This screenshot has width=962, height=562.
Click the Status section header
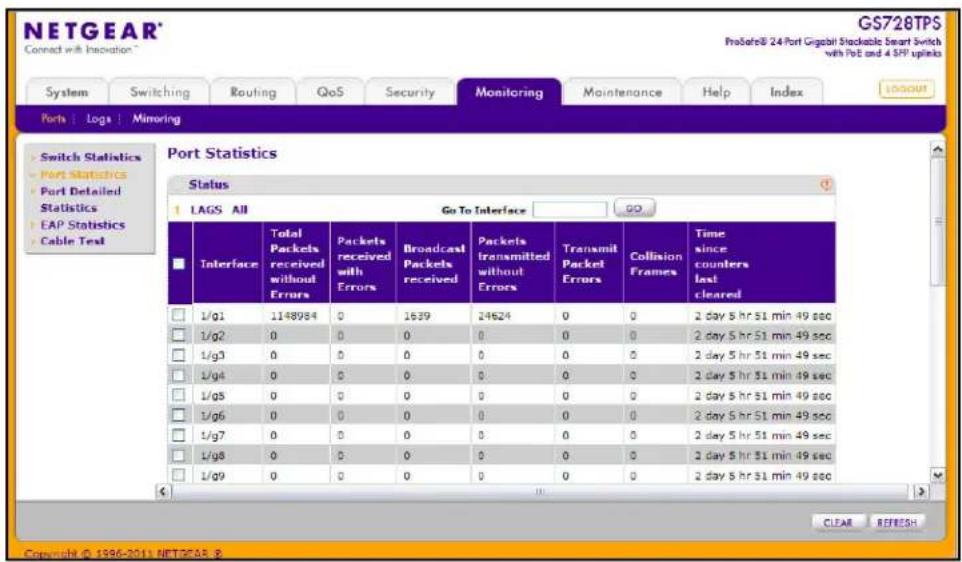(501, 185)
